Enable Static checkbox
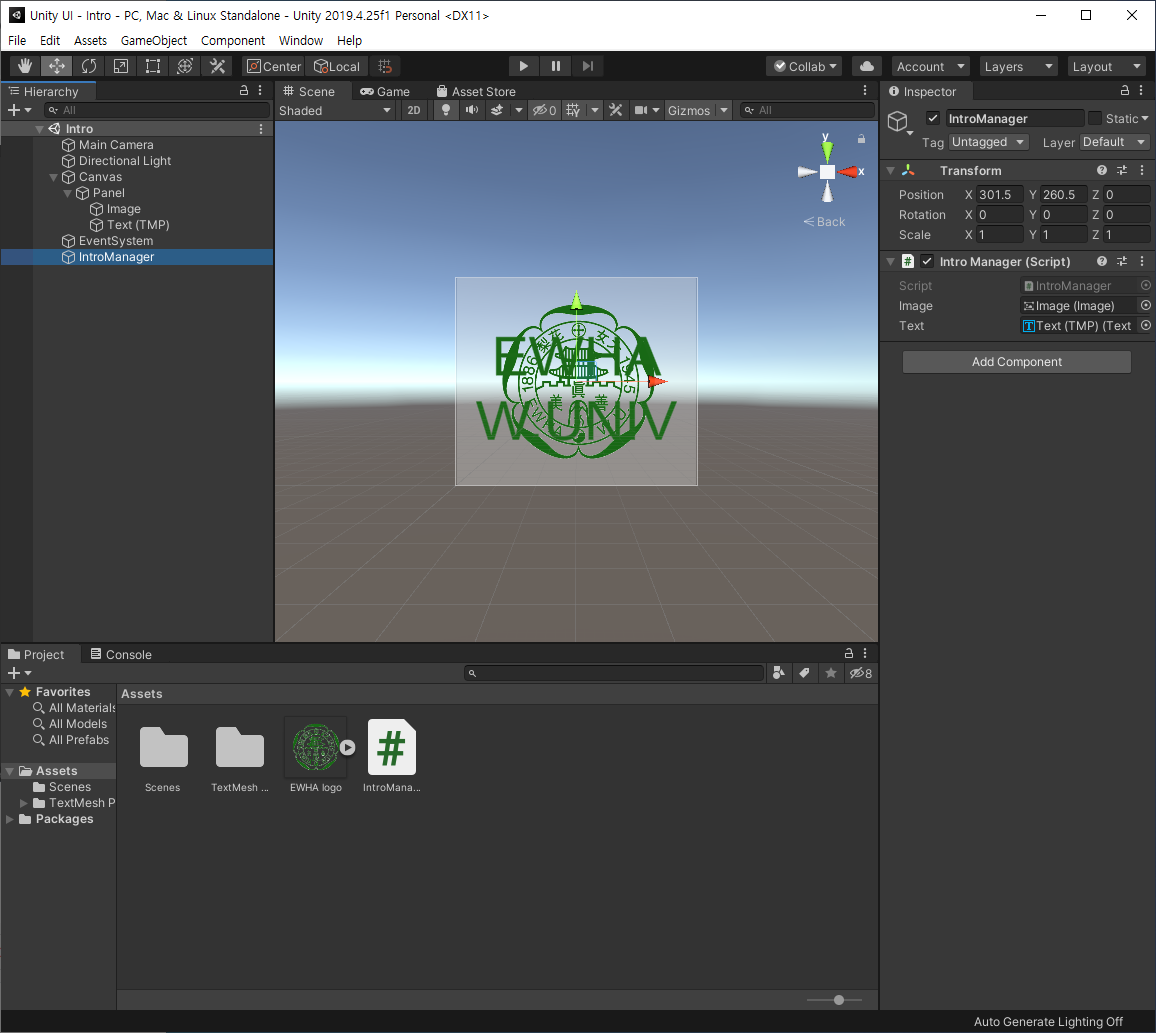 click(x=1095, y=118)
